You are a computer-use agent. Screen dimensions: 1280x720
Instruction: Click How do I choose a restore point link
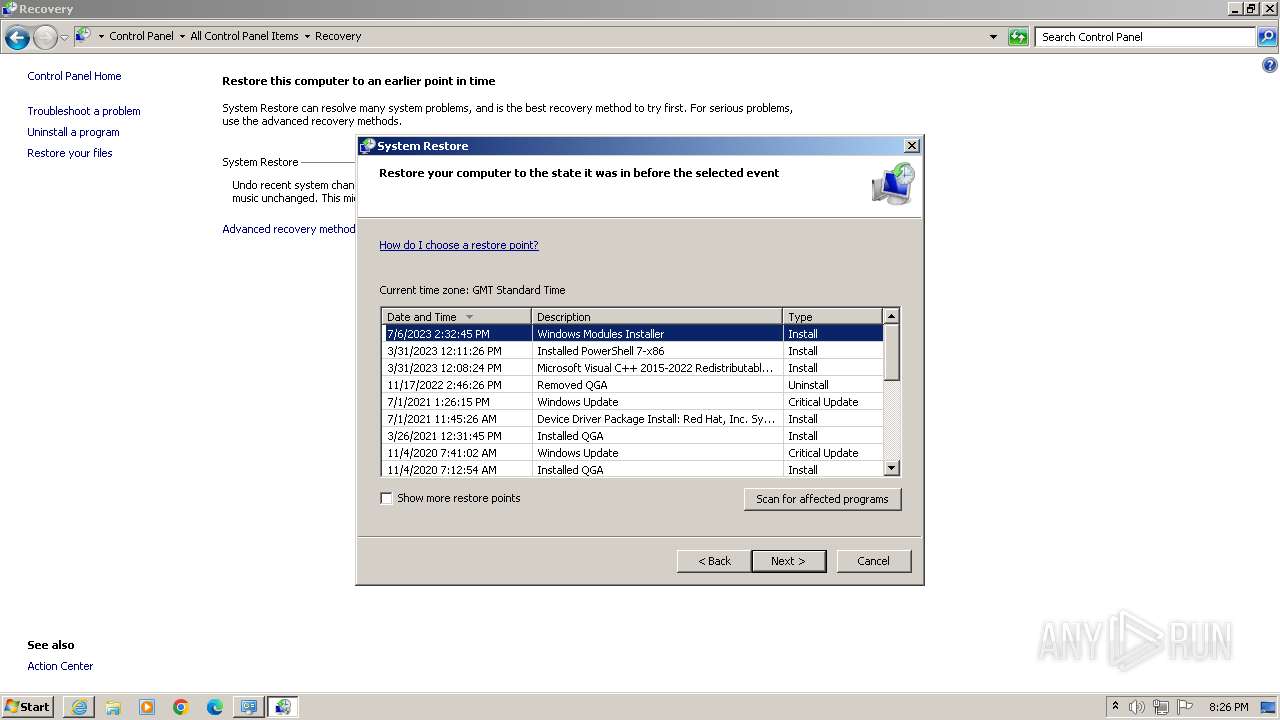[459, 245]
